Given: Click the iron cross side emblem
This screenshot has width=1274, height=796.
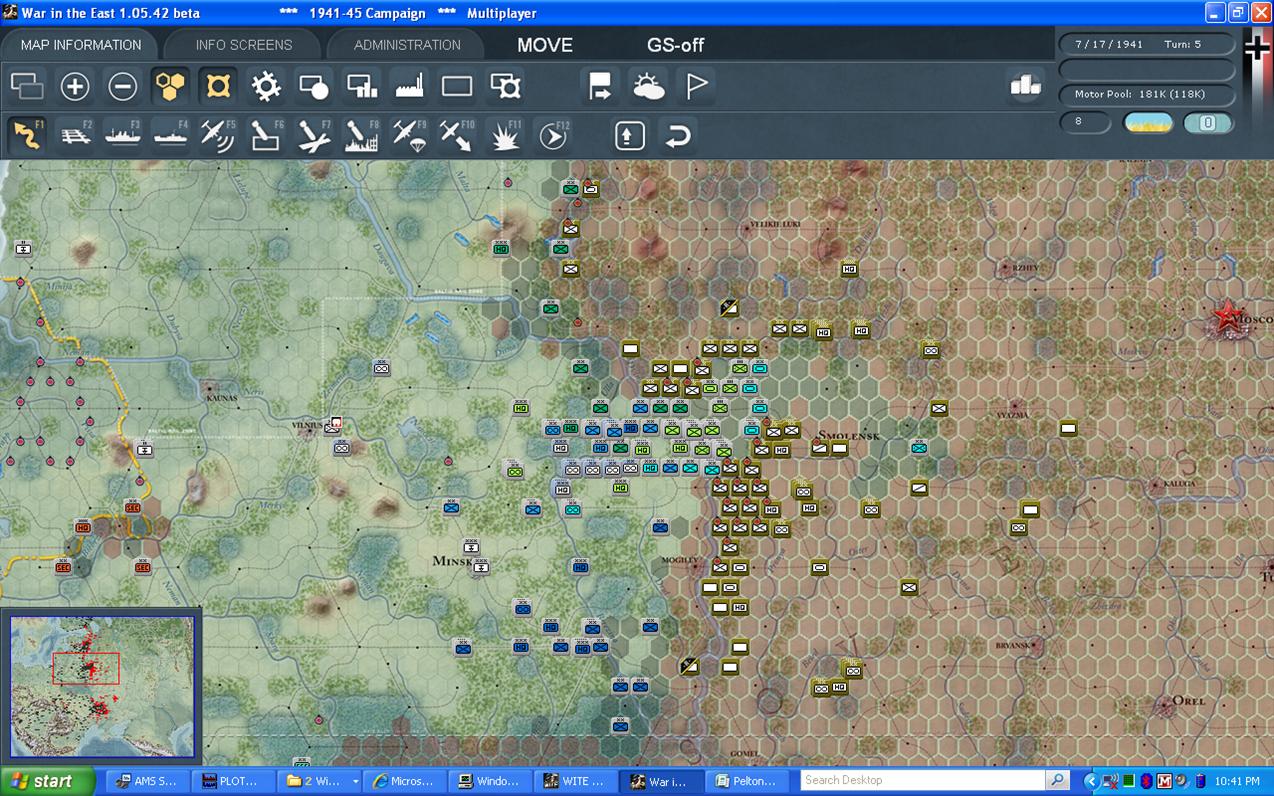Looking at the screenshot, I should [x=1257, y=48].
